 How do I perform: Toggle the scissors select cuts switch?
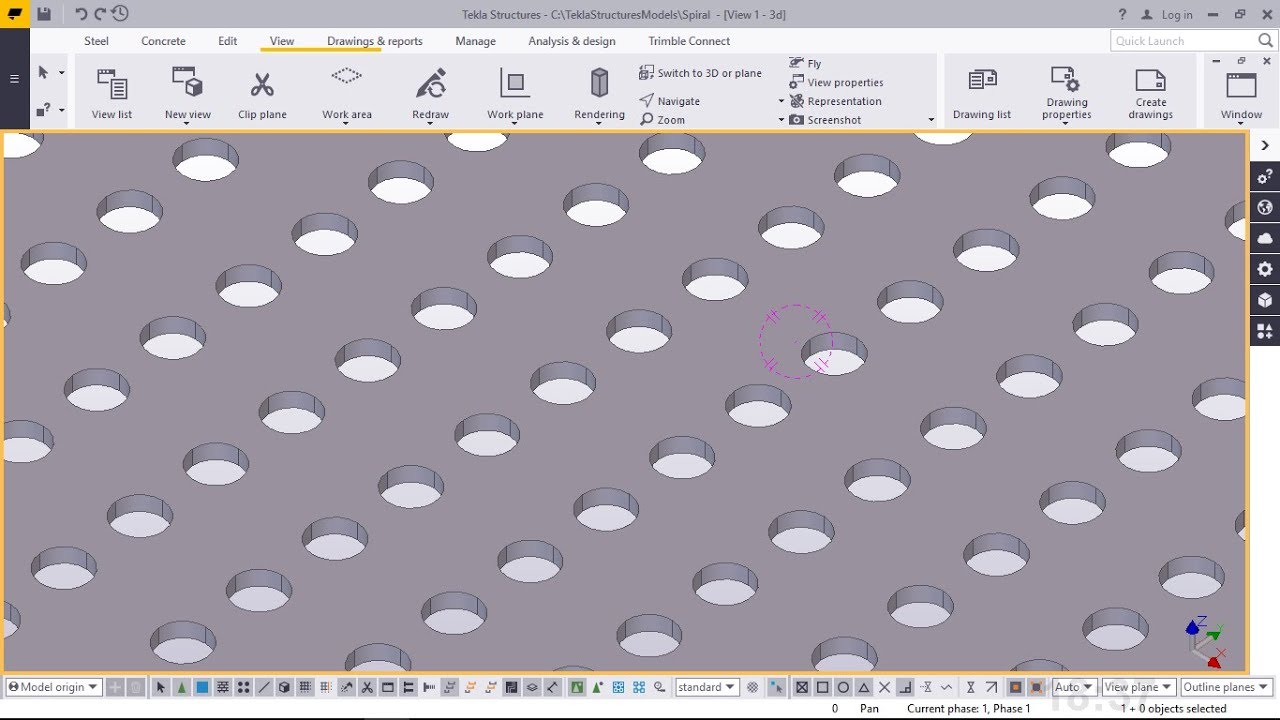pos(367,687)
